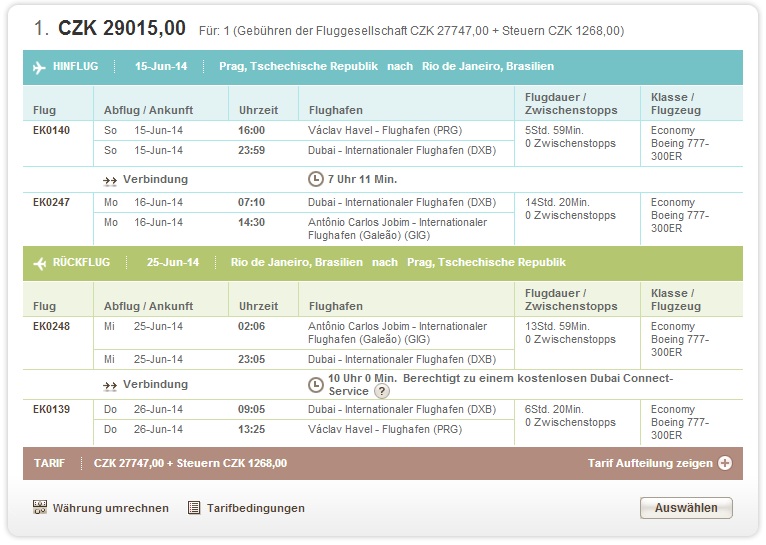The width and height of the screenshot is (766, 545).
Task: Expand fare breakdown with plus icon
Action: [725, 463]
